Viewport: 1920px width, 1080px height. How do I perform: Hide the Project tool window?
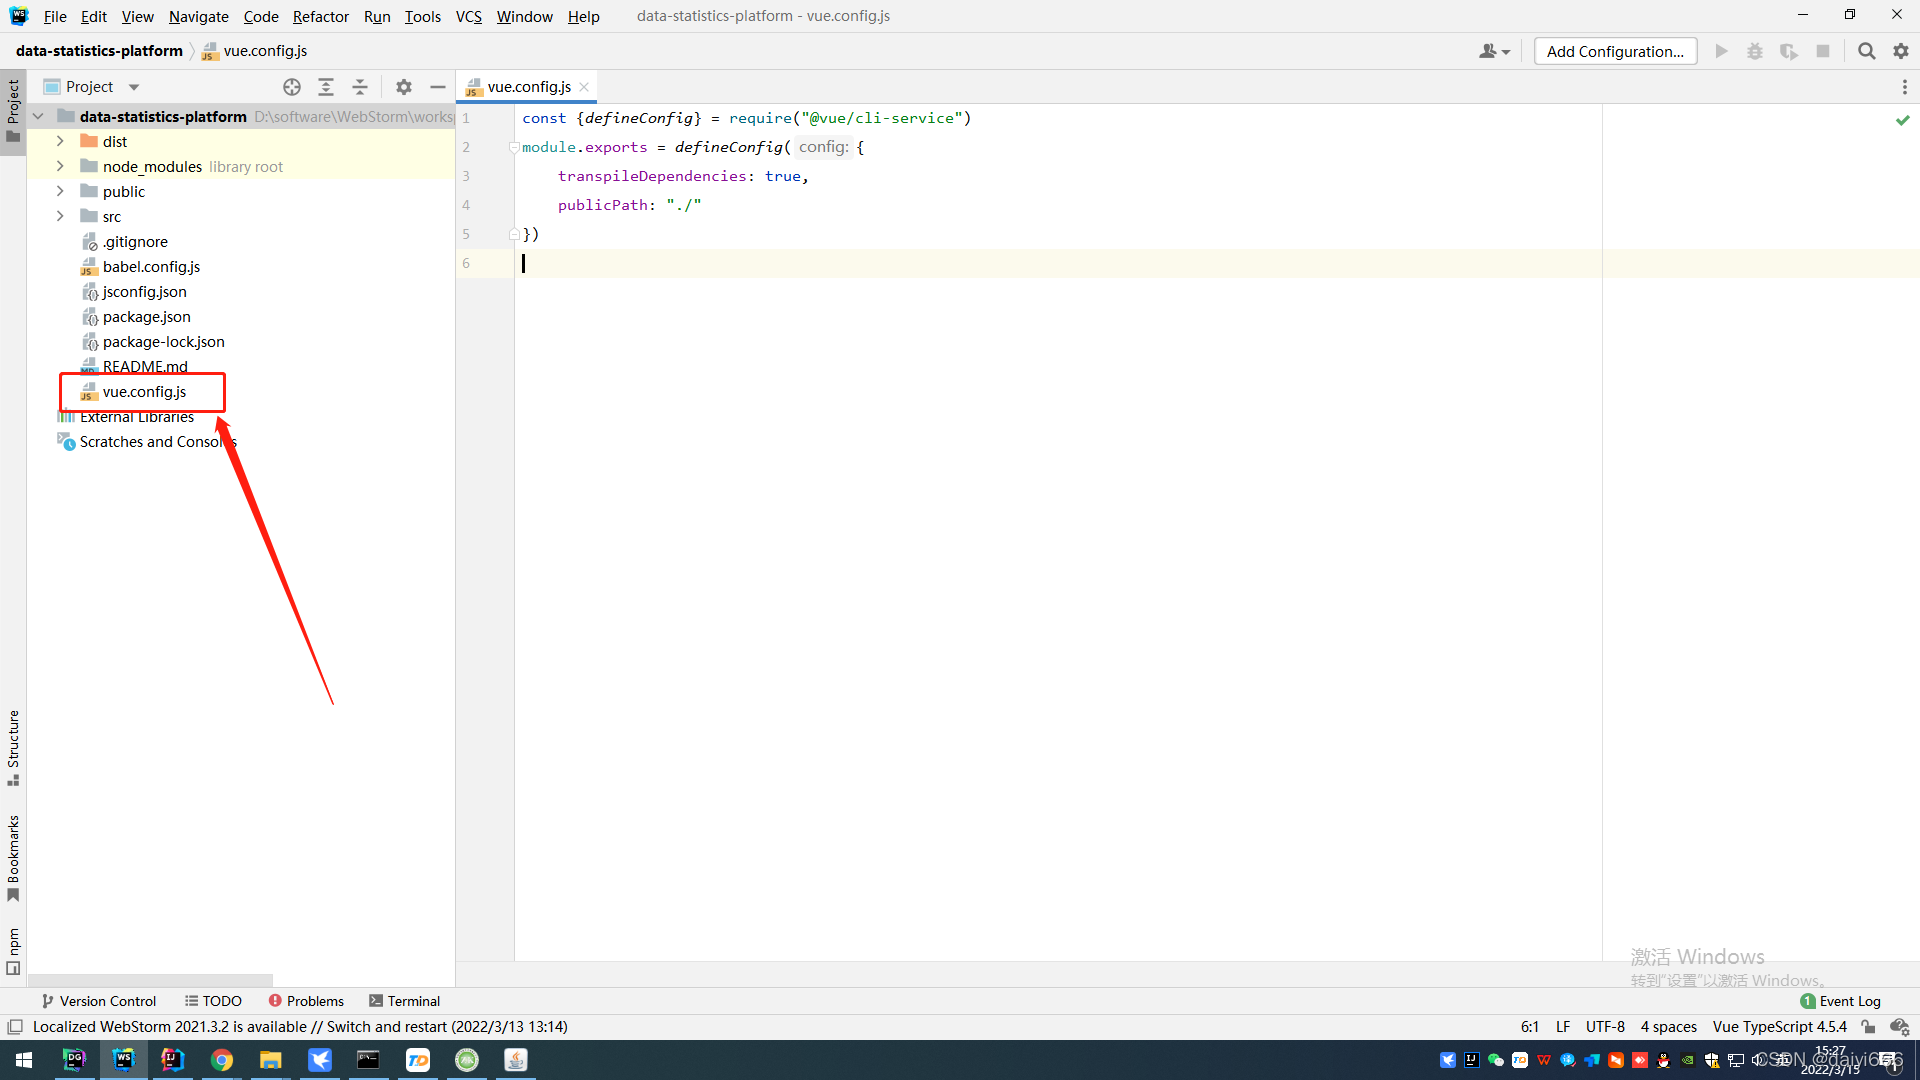pyautogui.click(x=438, y=87)
